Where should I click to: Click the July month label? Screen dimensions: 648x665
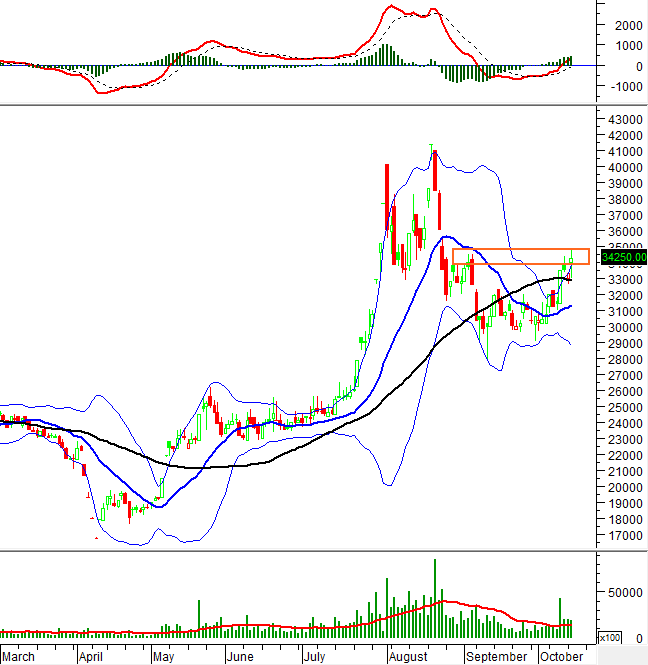point(315,656)
